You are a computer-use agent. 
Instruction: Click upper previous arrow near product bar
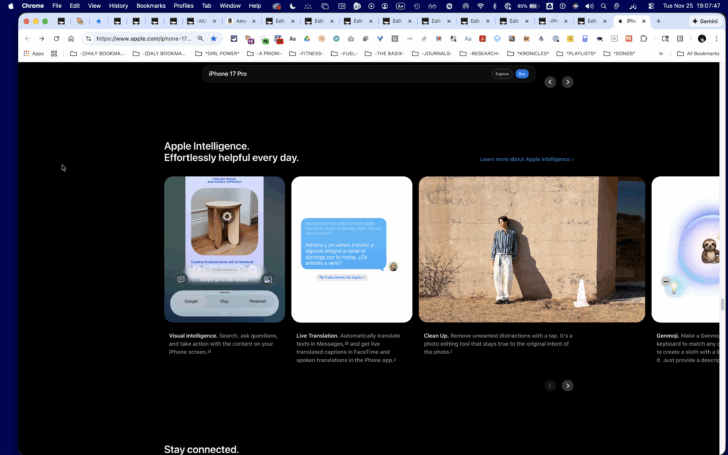550,82
